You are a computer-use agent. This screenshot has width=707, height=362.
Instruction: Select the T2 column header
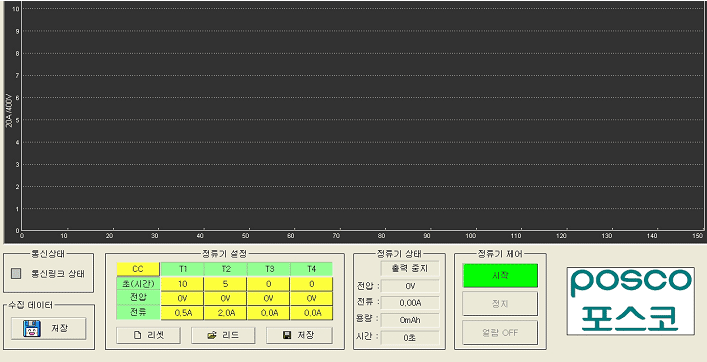225,269
